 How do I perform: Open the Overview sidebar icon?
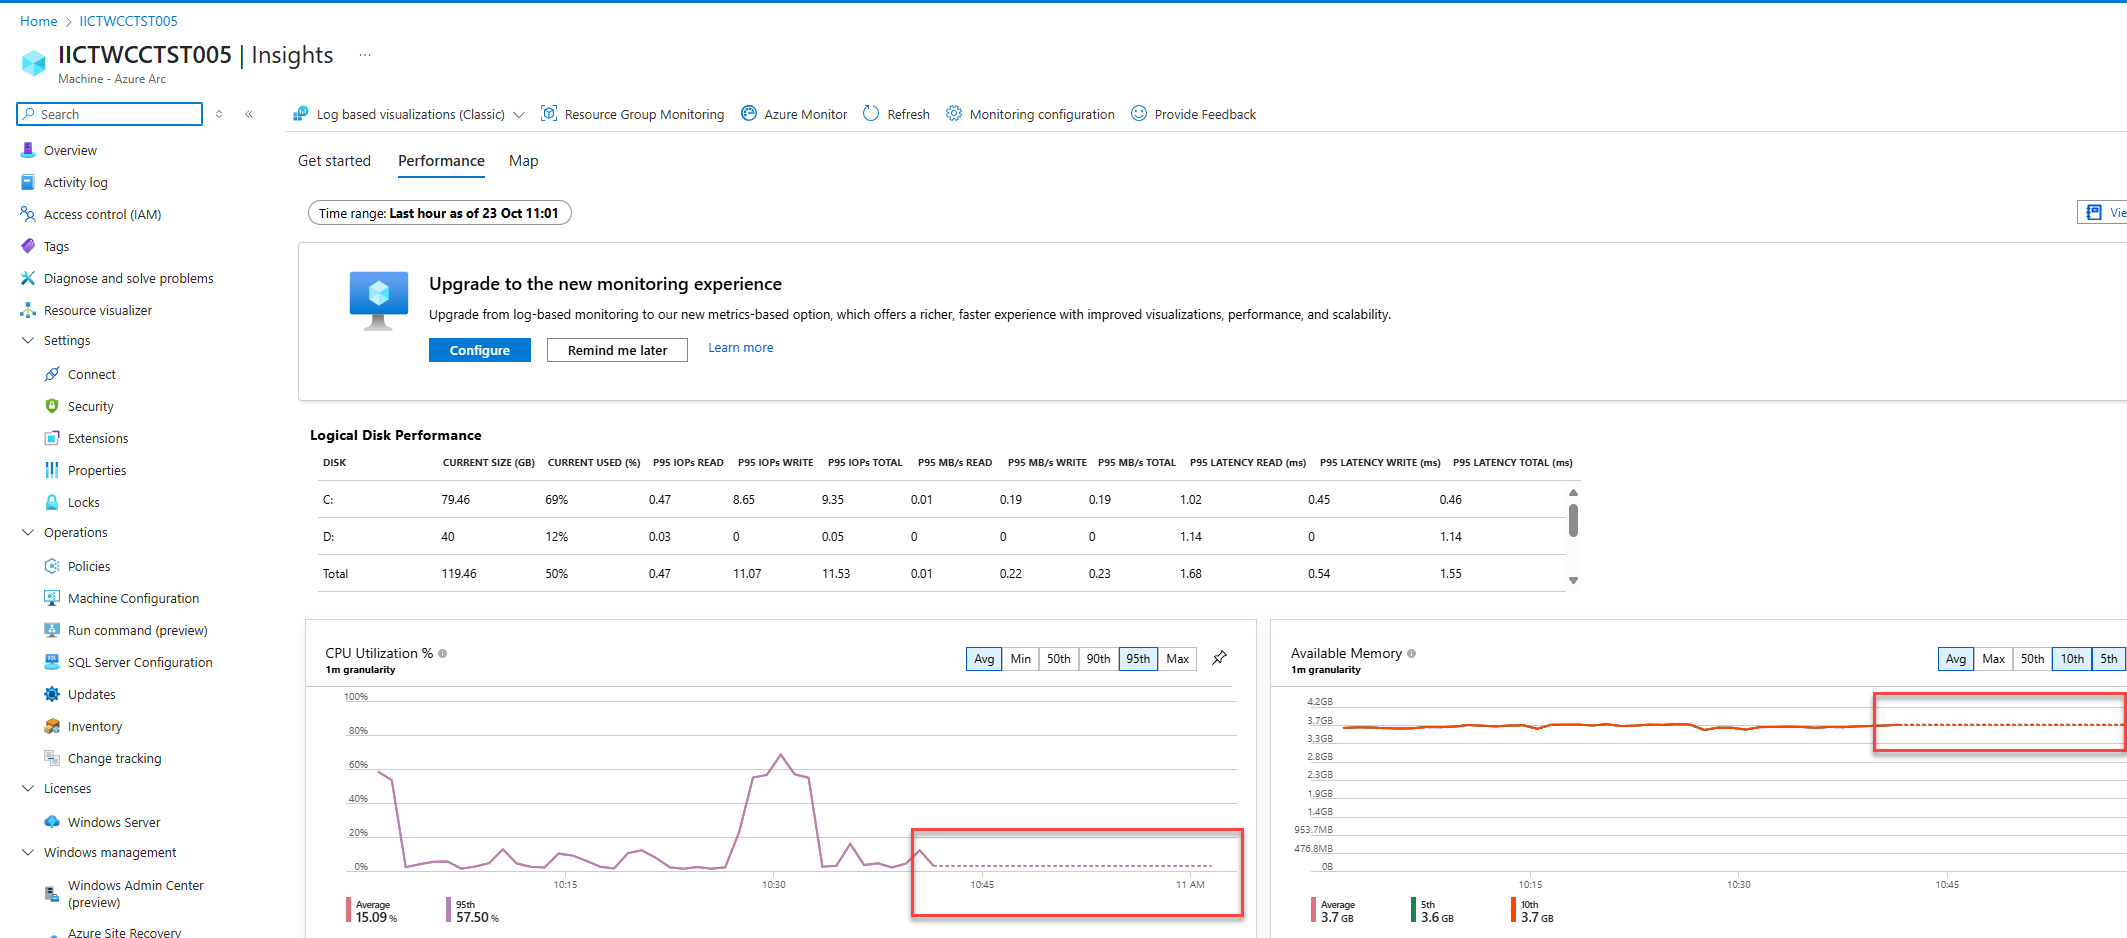pos(28,150)
